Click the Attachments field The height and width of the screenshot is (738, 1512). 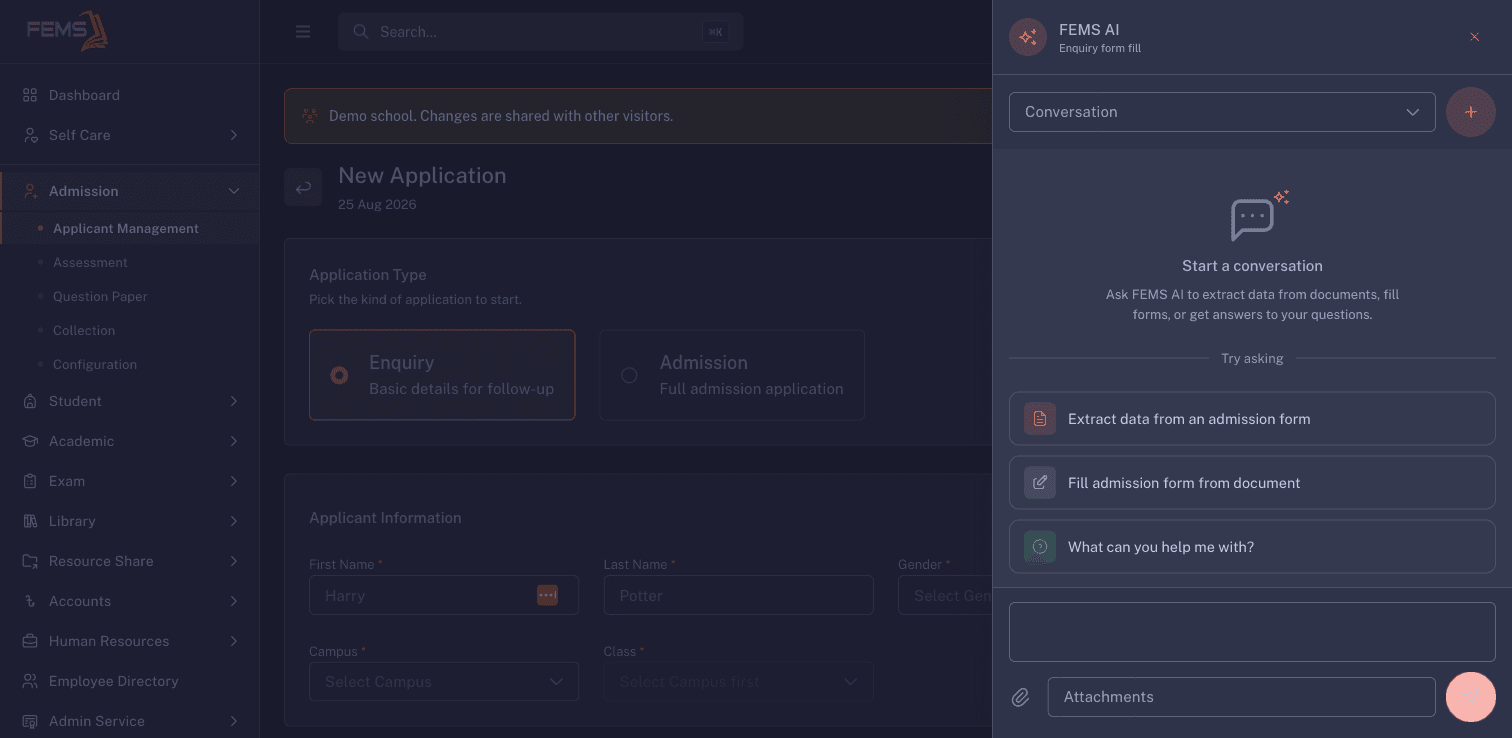pos(1242,697)
